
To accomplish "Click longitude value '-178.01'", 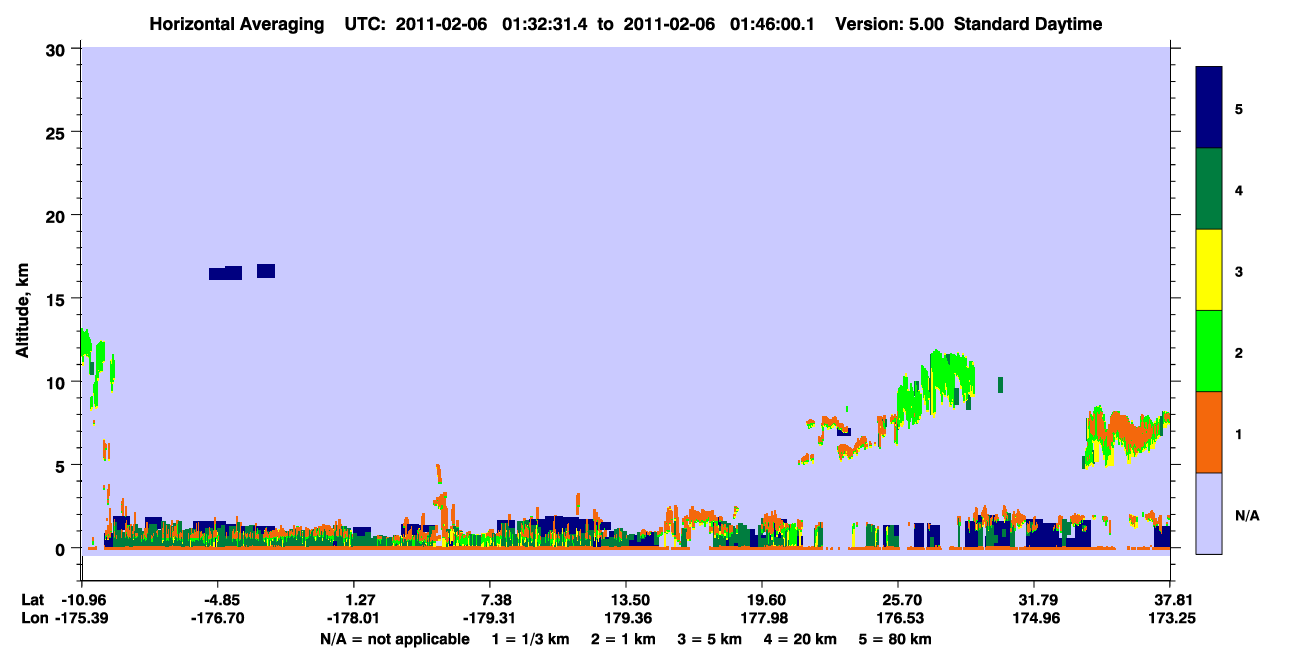I will click(354, 618).
